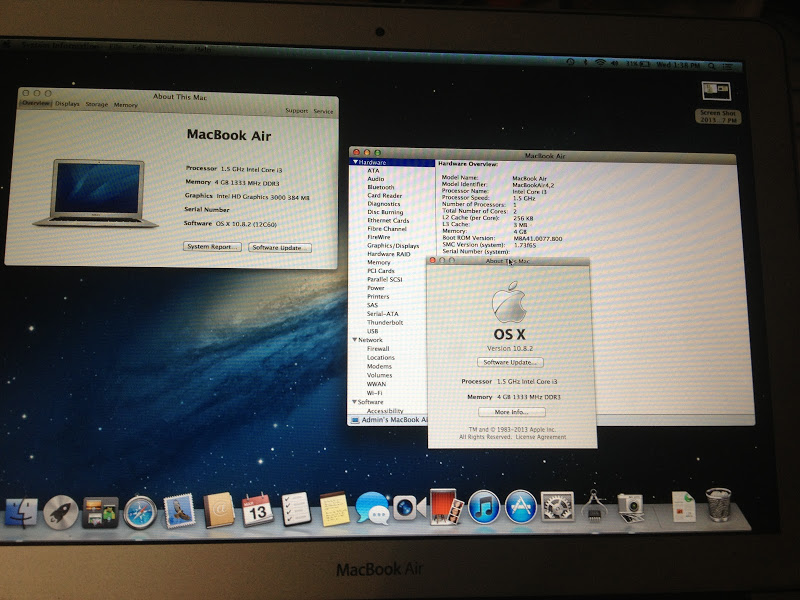Switch to the Displays tab
This screenshot has height=600, width=800.
pos(67,104)
